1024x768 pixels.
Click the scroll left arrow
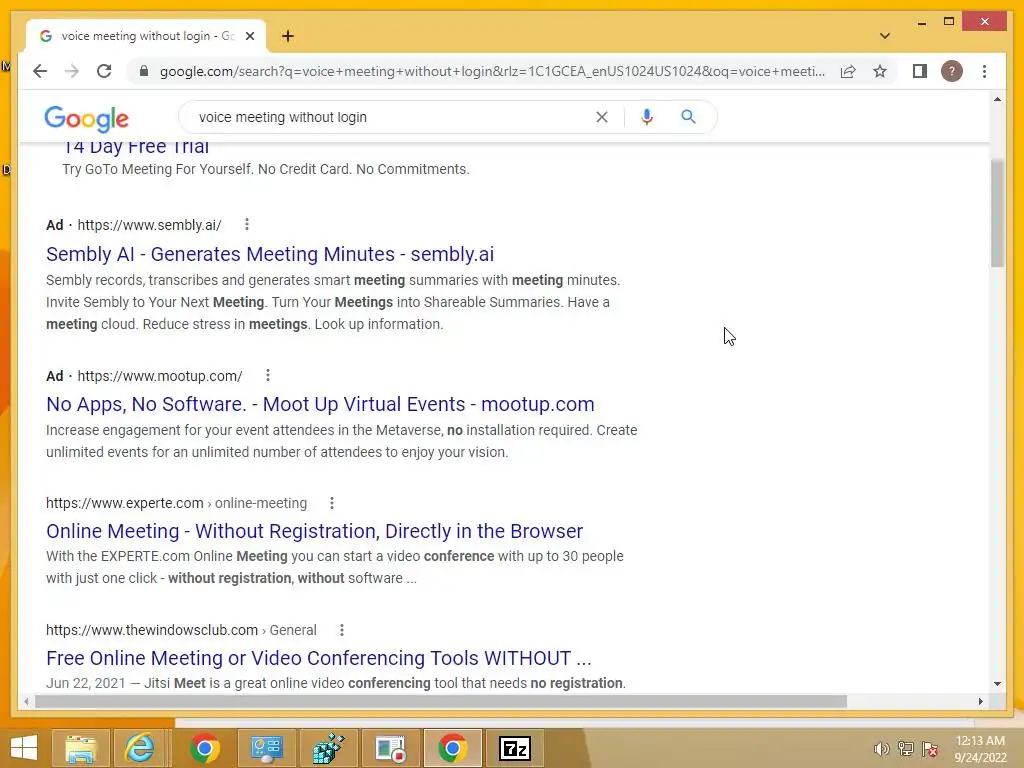pos(25,701)
